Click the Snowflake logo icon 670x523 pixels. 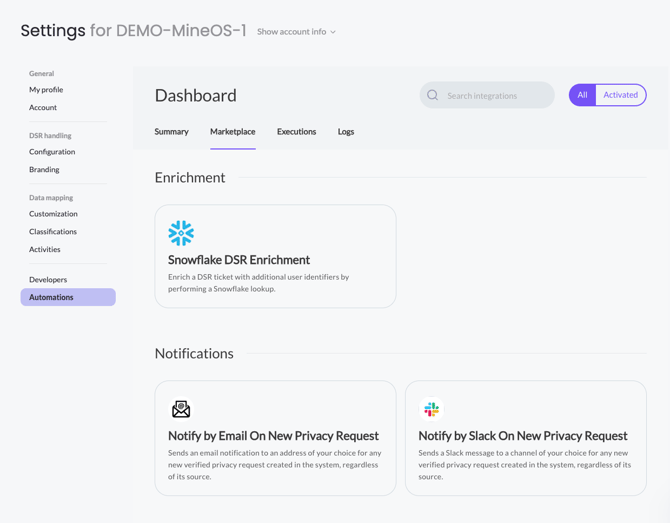click(181, 233)
